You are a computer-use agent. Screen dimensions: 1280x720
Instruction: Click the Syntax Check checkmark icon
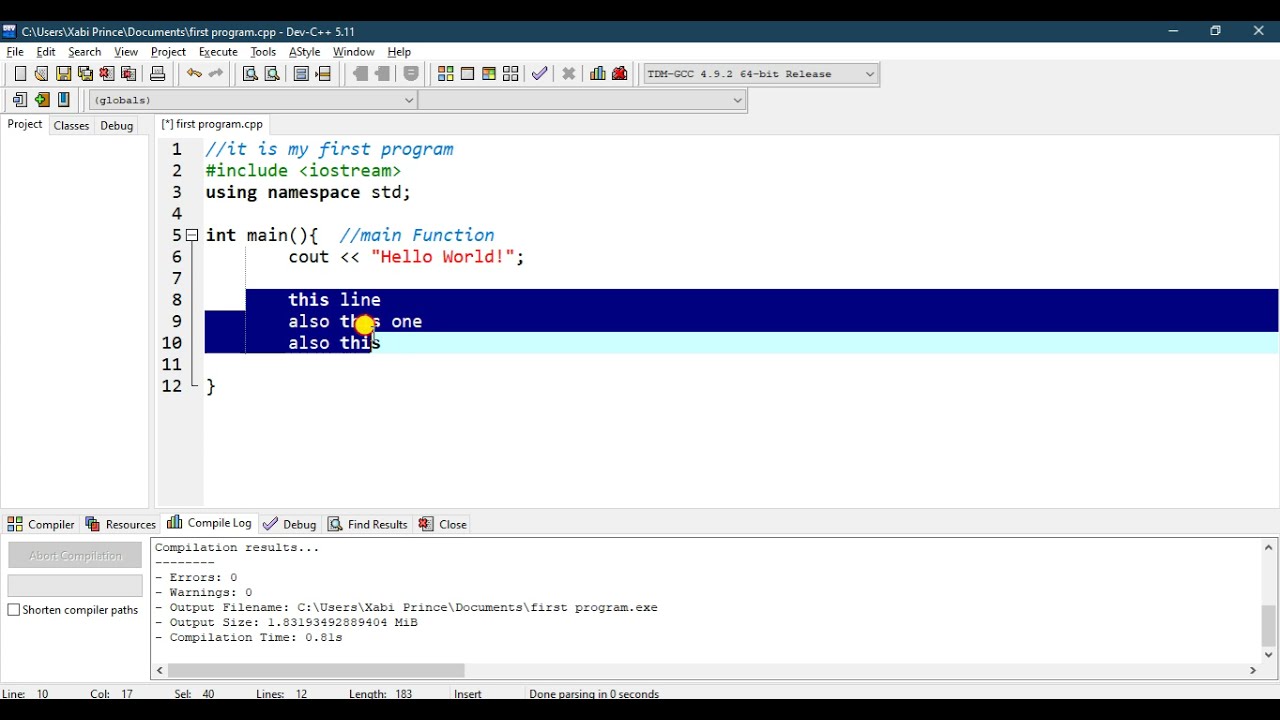[x=540, y=73]
